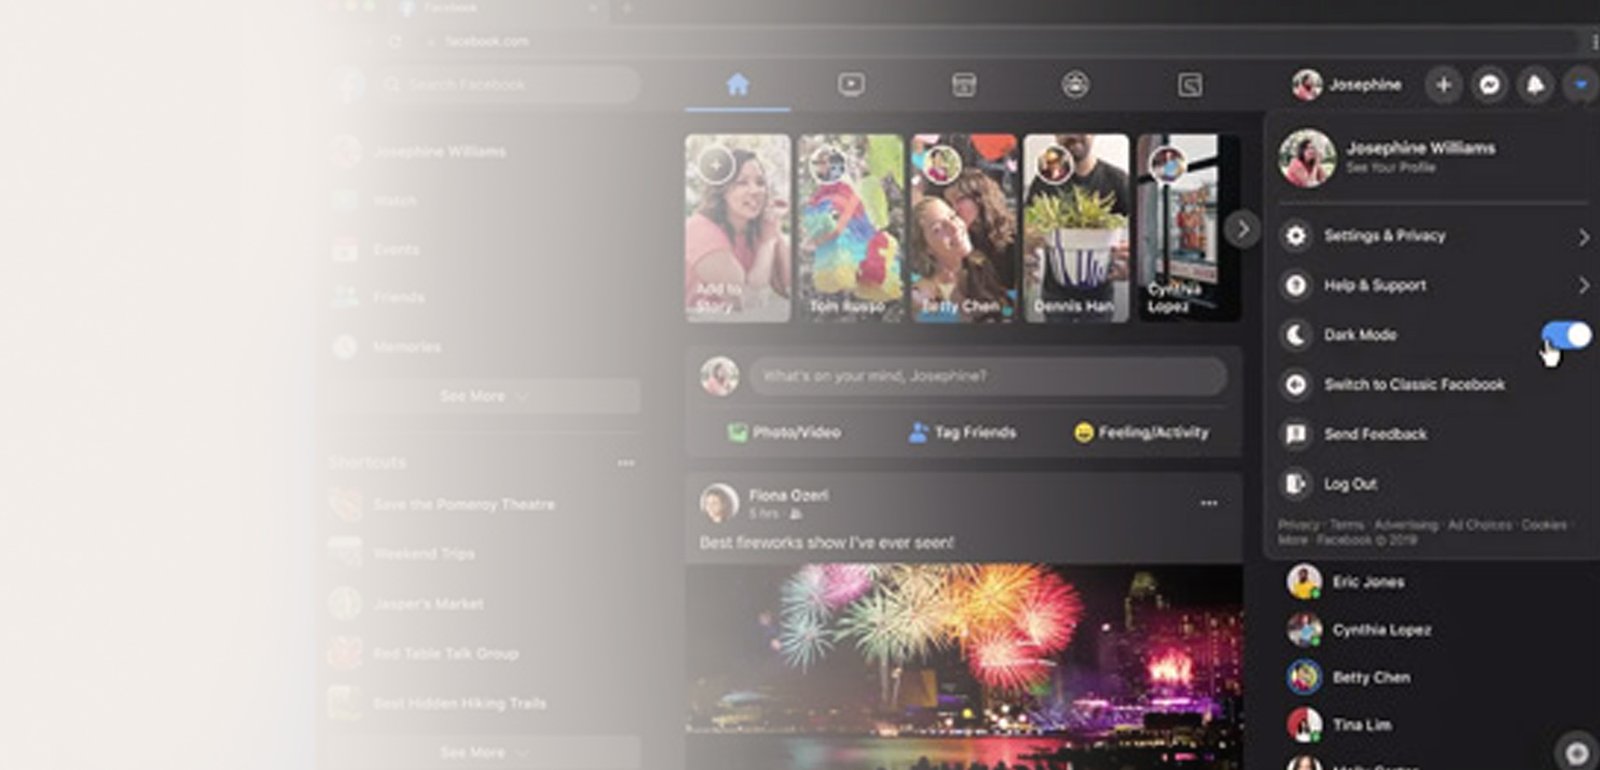Click the Add to Story card
Viewport: 1600px width, 770px height.
[x=738, y=228]
